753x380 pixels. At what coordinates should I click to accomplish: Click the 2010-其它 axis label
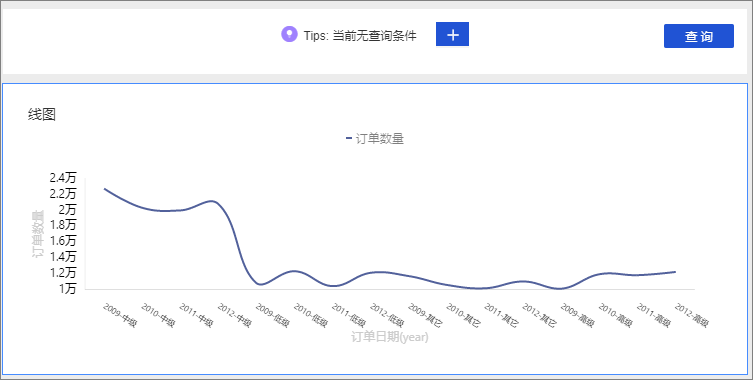coord(463,315)
